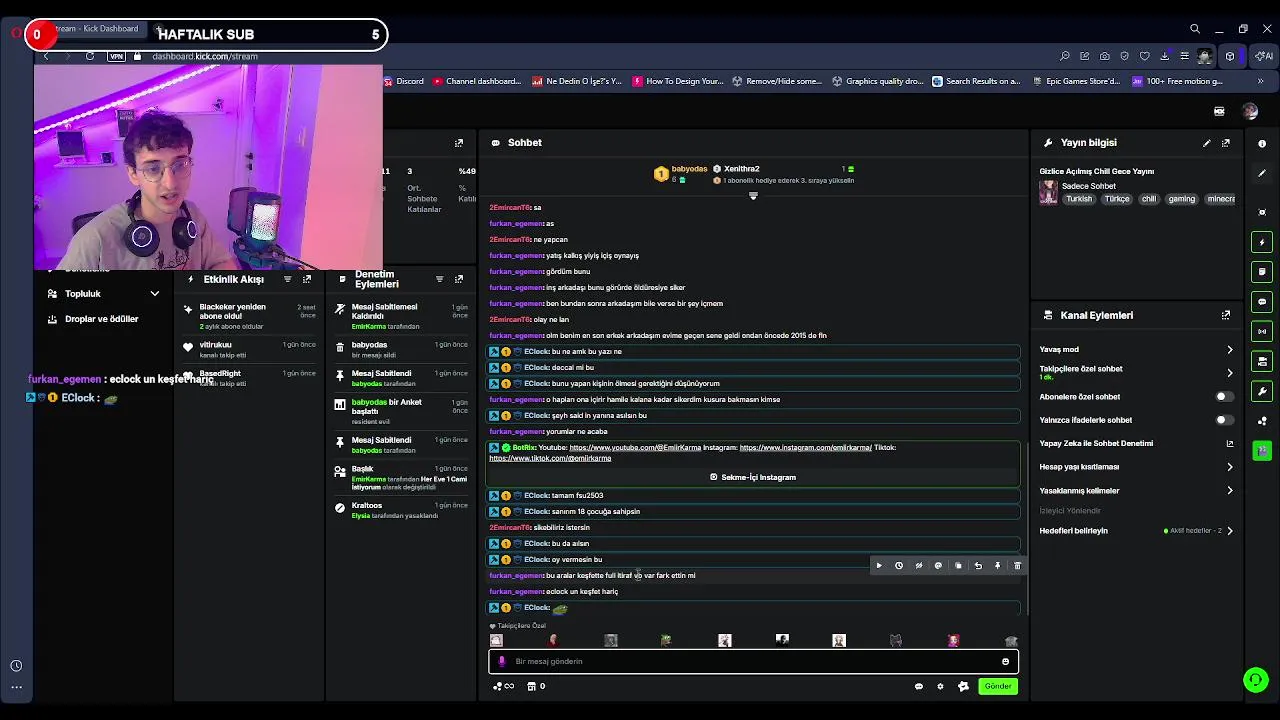Click the green support headset button
Screen dimensions: 1280x720
click(1256, 680)
